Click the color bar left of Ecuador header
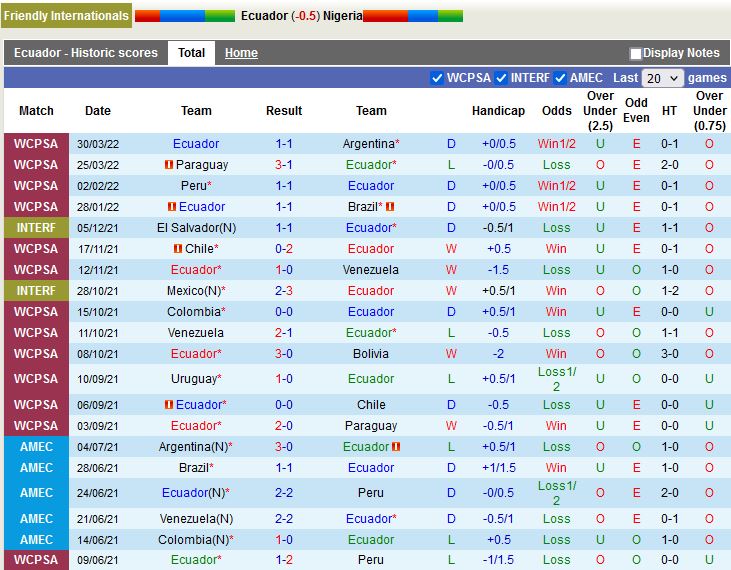 pyautogui.click(x=184, y=16)
